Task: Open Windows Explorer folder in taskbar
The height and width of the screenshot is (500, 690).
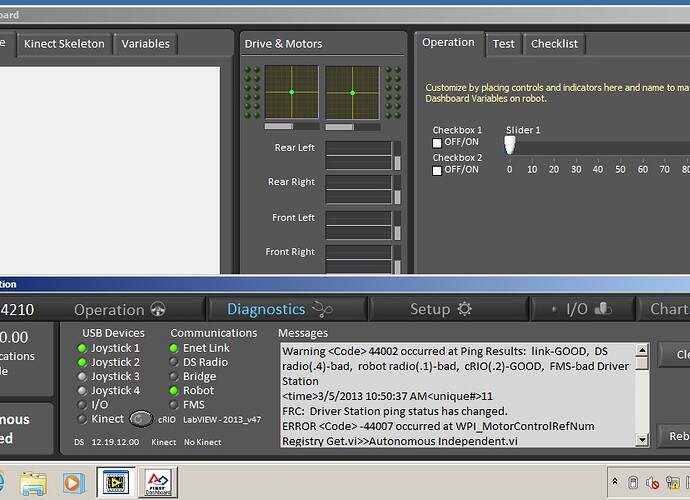Action: click(33, 483)
